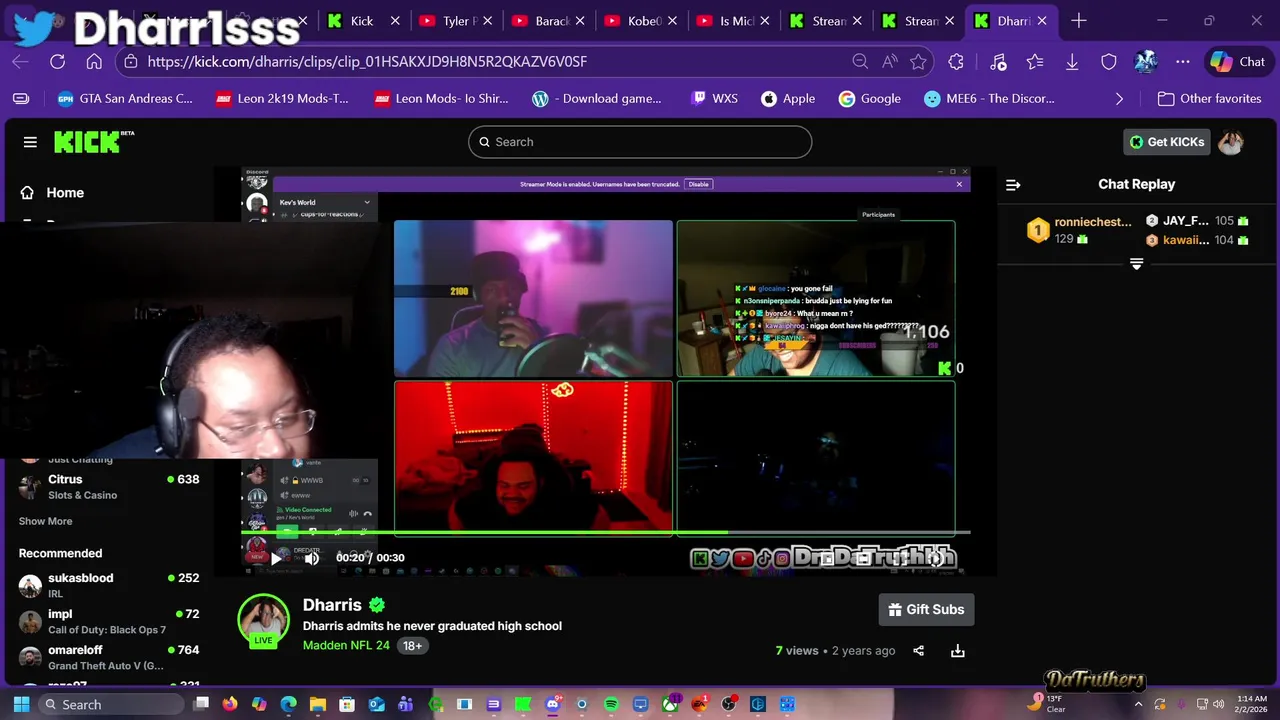Collapse the Chat Replay panel
The width and height of the screenshot is (1280, 720).
pyautogui.click(x=1013, y=185)
